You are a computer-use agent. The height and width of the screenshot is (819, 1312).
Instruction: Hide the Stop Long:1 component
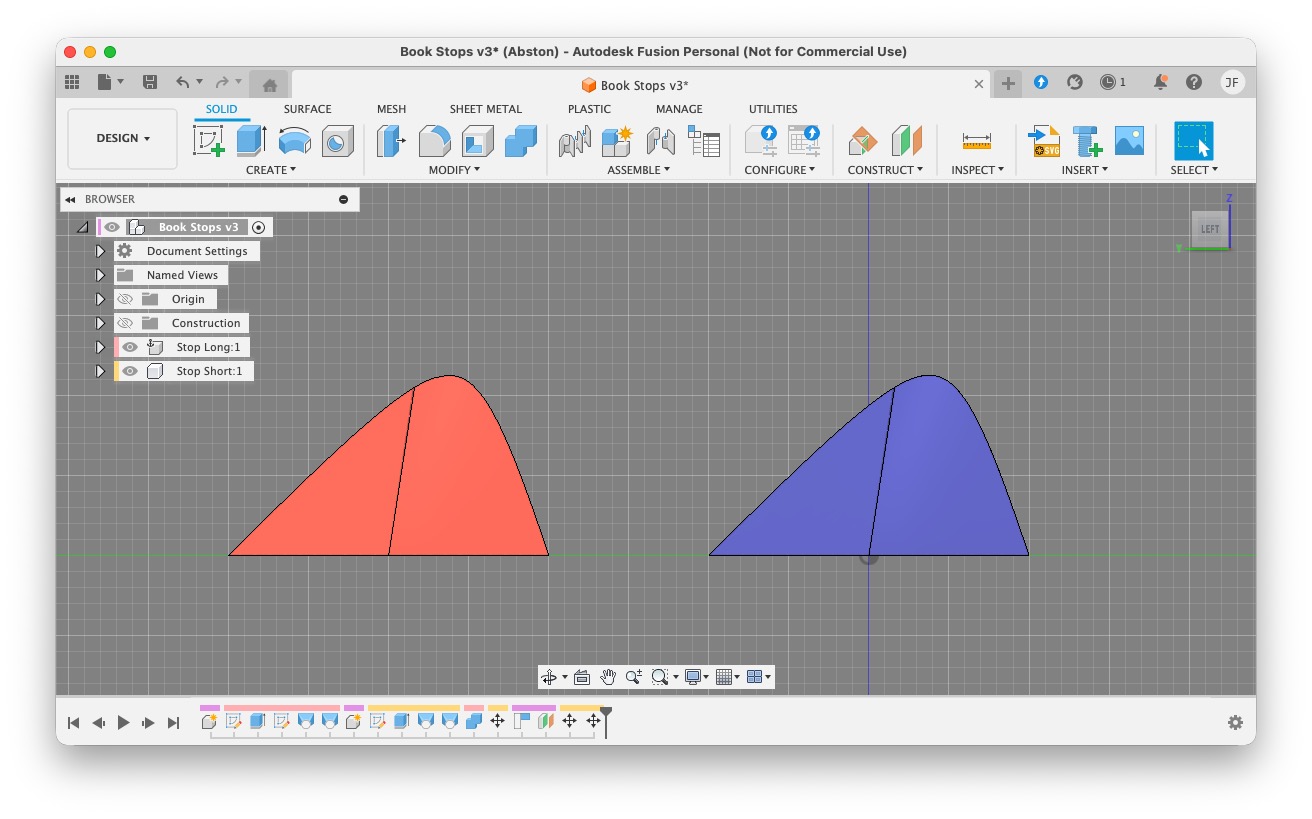pos(130,347)
